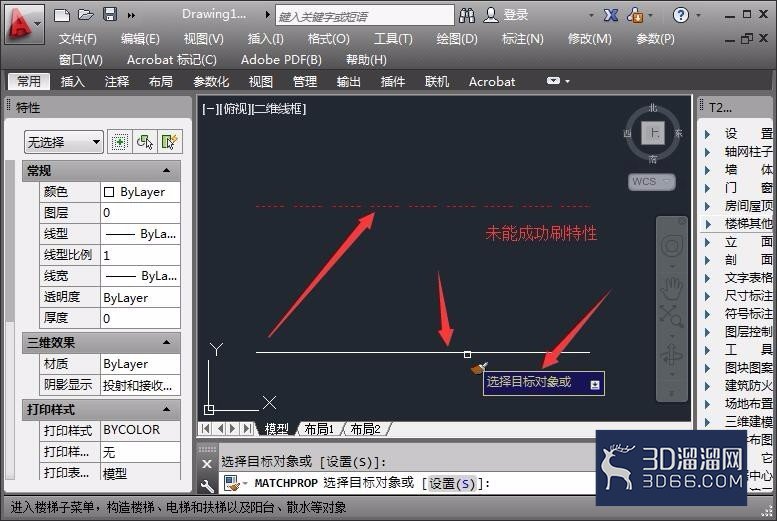The height and width of the screenshot is (521, 777).
Task: Click the Open file folder icon
Action: pos(86,15)
